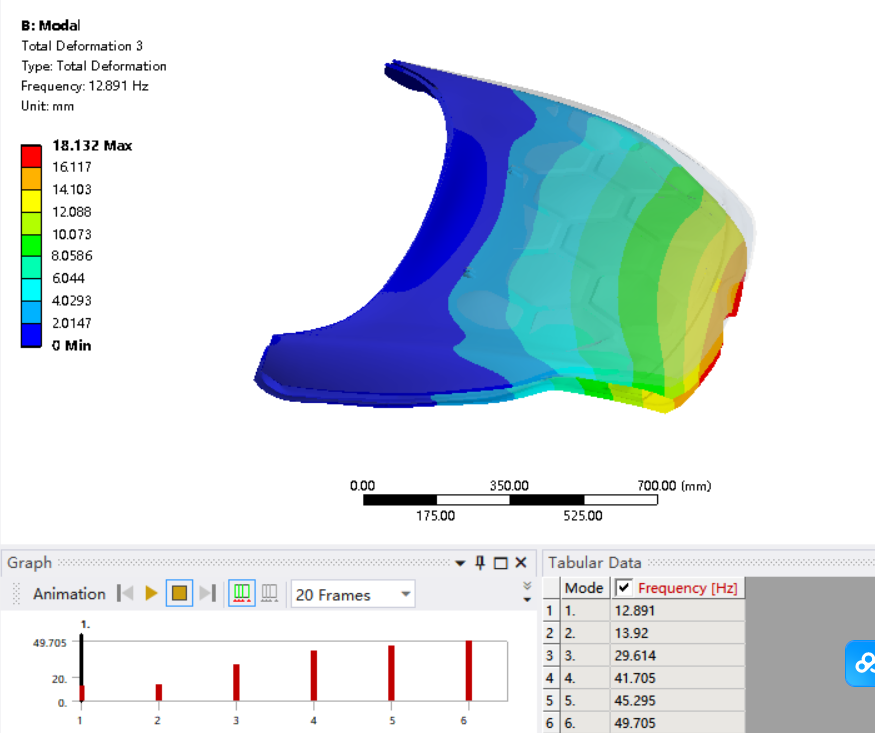Click the Graph panel title

[30, 563]
